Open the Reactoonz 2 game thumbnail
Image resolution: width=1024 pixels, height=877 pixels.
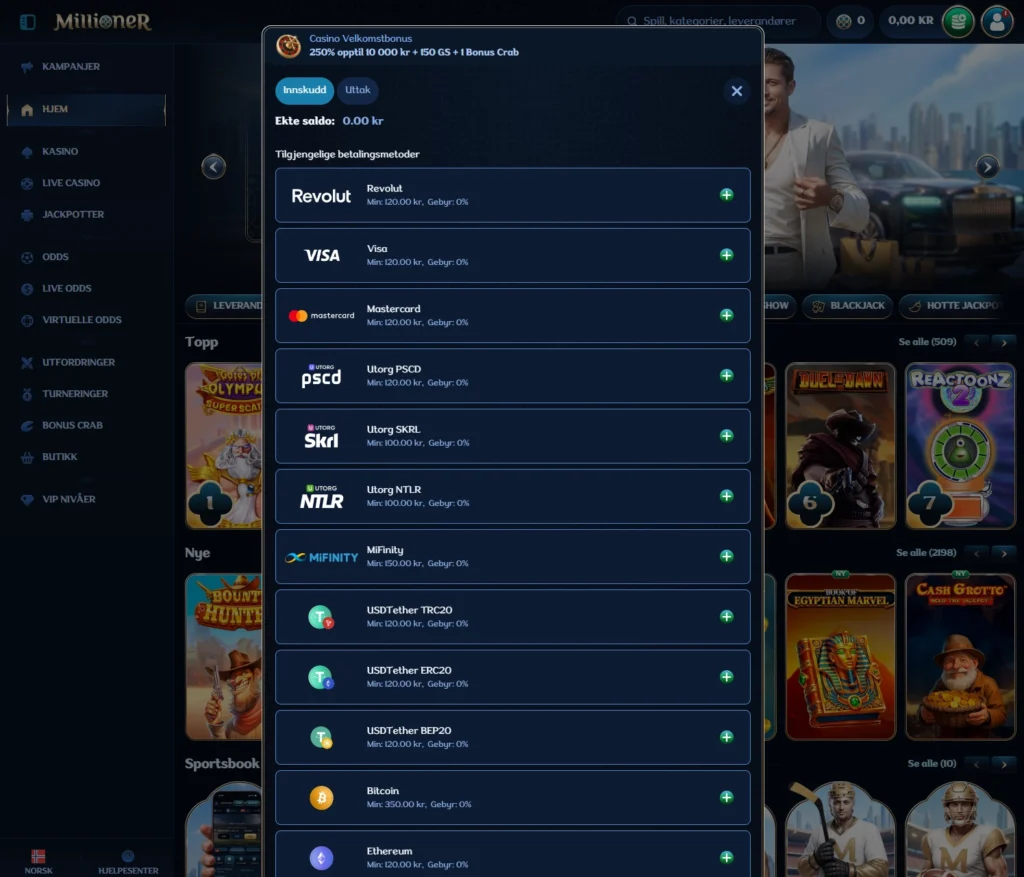tap(960, 445)
